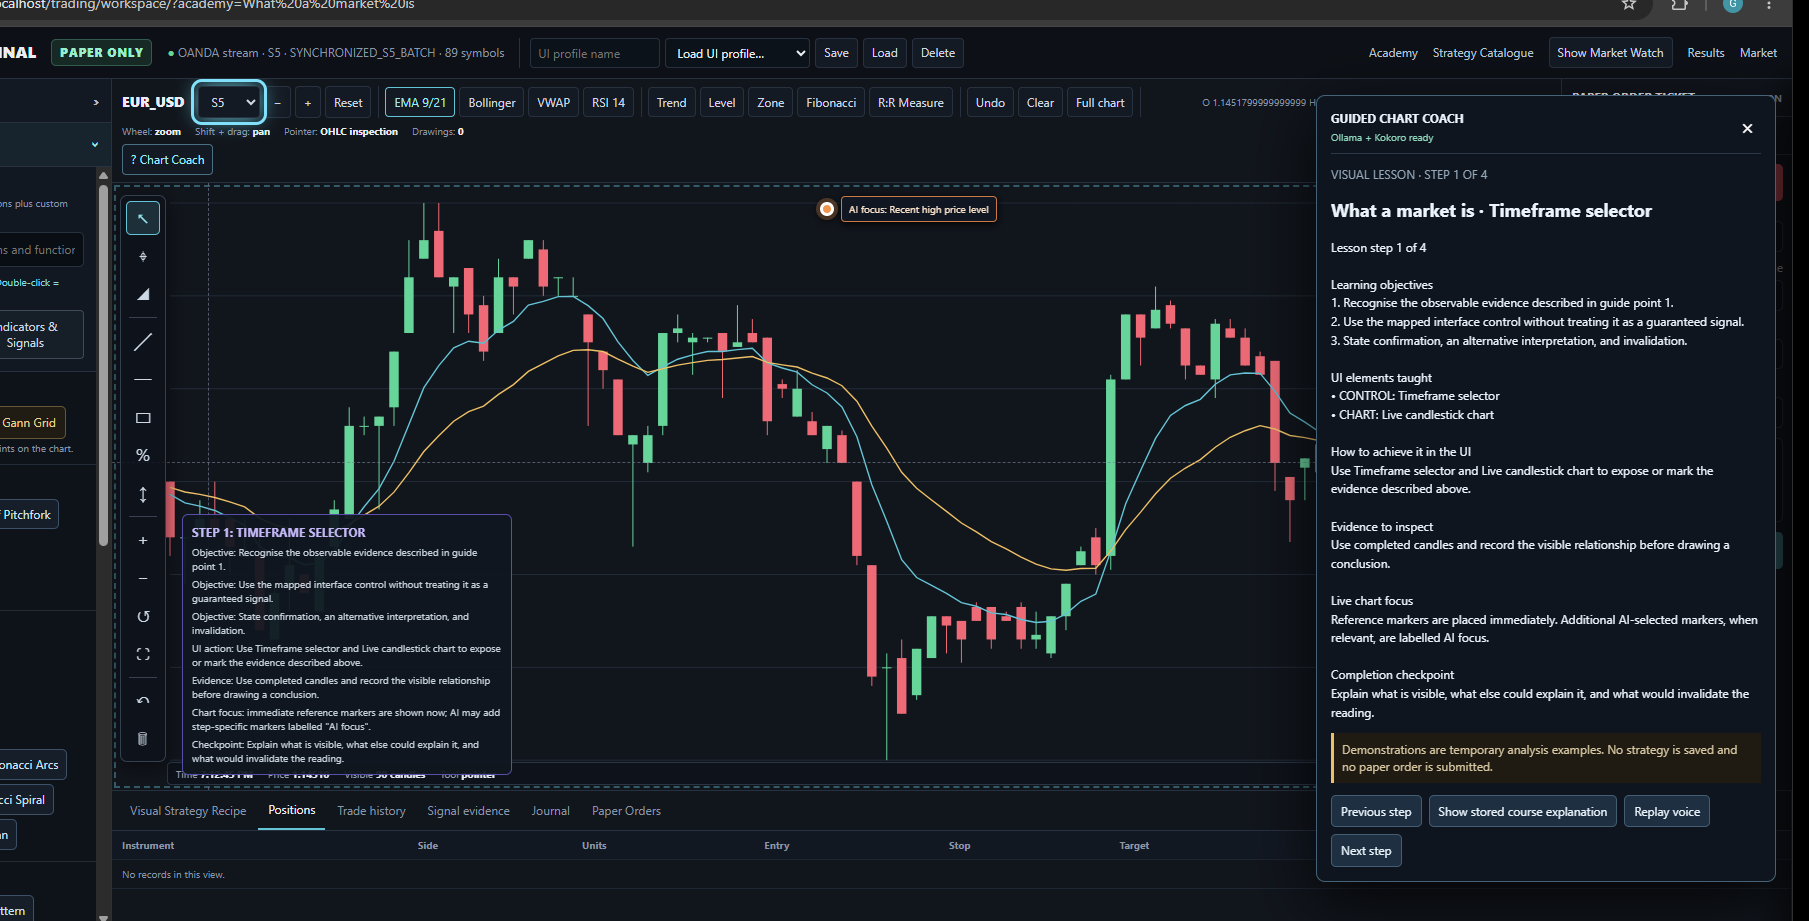Screen dimensions: 1809x921
Task: Collapse the left sidebar section chevron
Action: [95, 145]
